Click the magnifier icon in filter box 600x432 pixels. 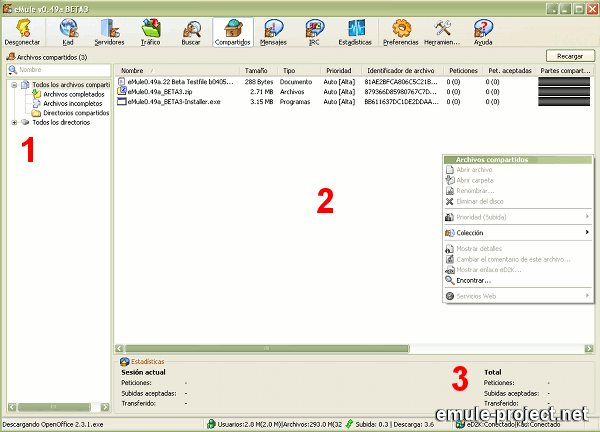tap(13, 70)
